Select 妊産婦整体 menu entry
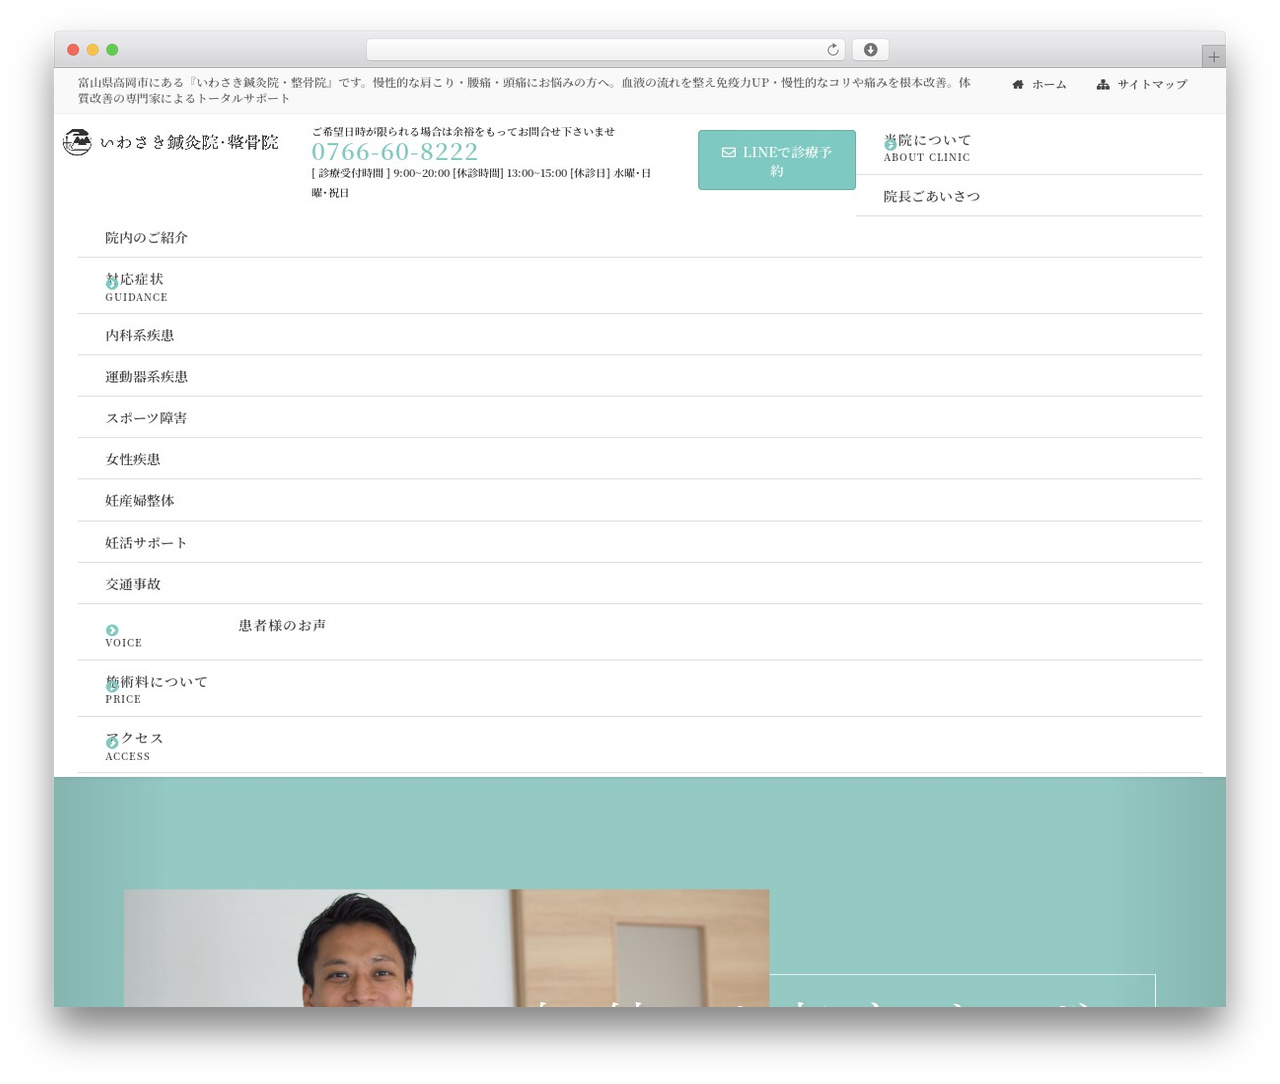Viewport: 1280px width, 1084px height. pyautogui.click(x=640, y=501)
